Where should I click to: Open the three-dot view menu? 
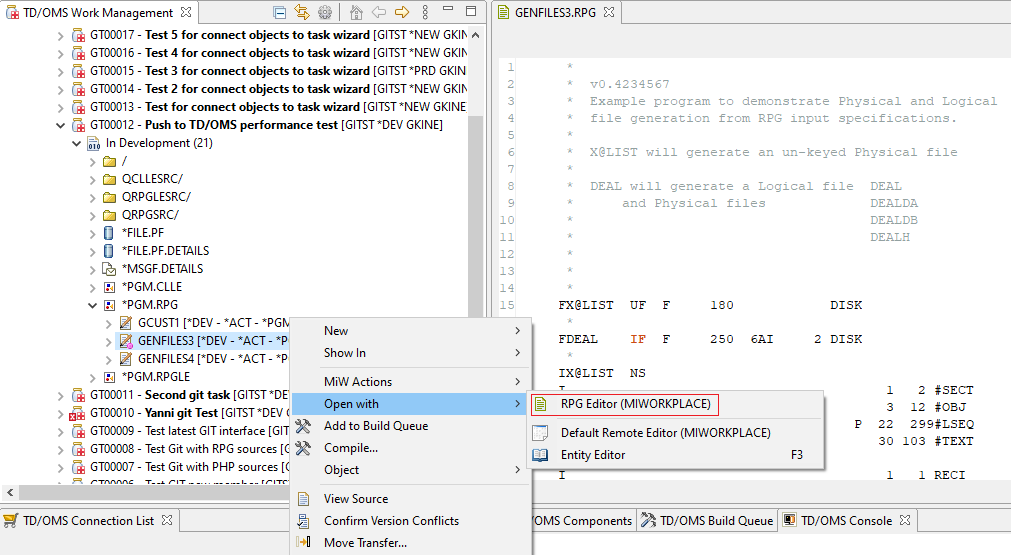point(425,13)
